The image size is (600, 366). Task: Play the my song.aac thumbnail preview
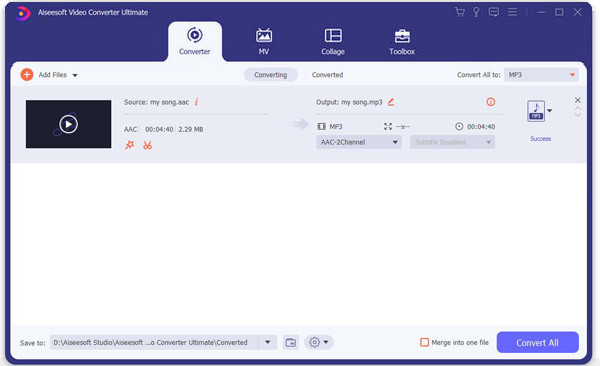[68, 124]
